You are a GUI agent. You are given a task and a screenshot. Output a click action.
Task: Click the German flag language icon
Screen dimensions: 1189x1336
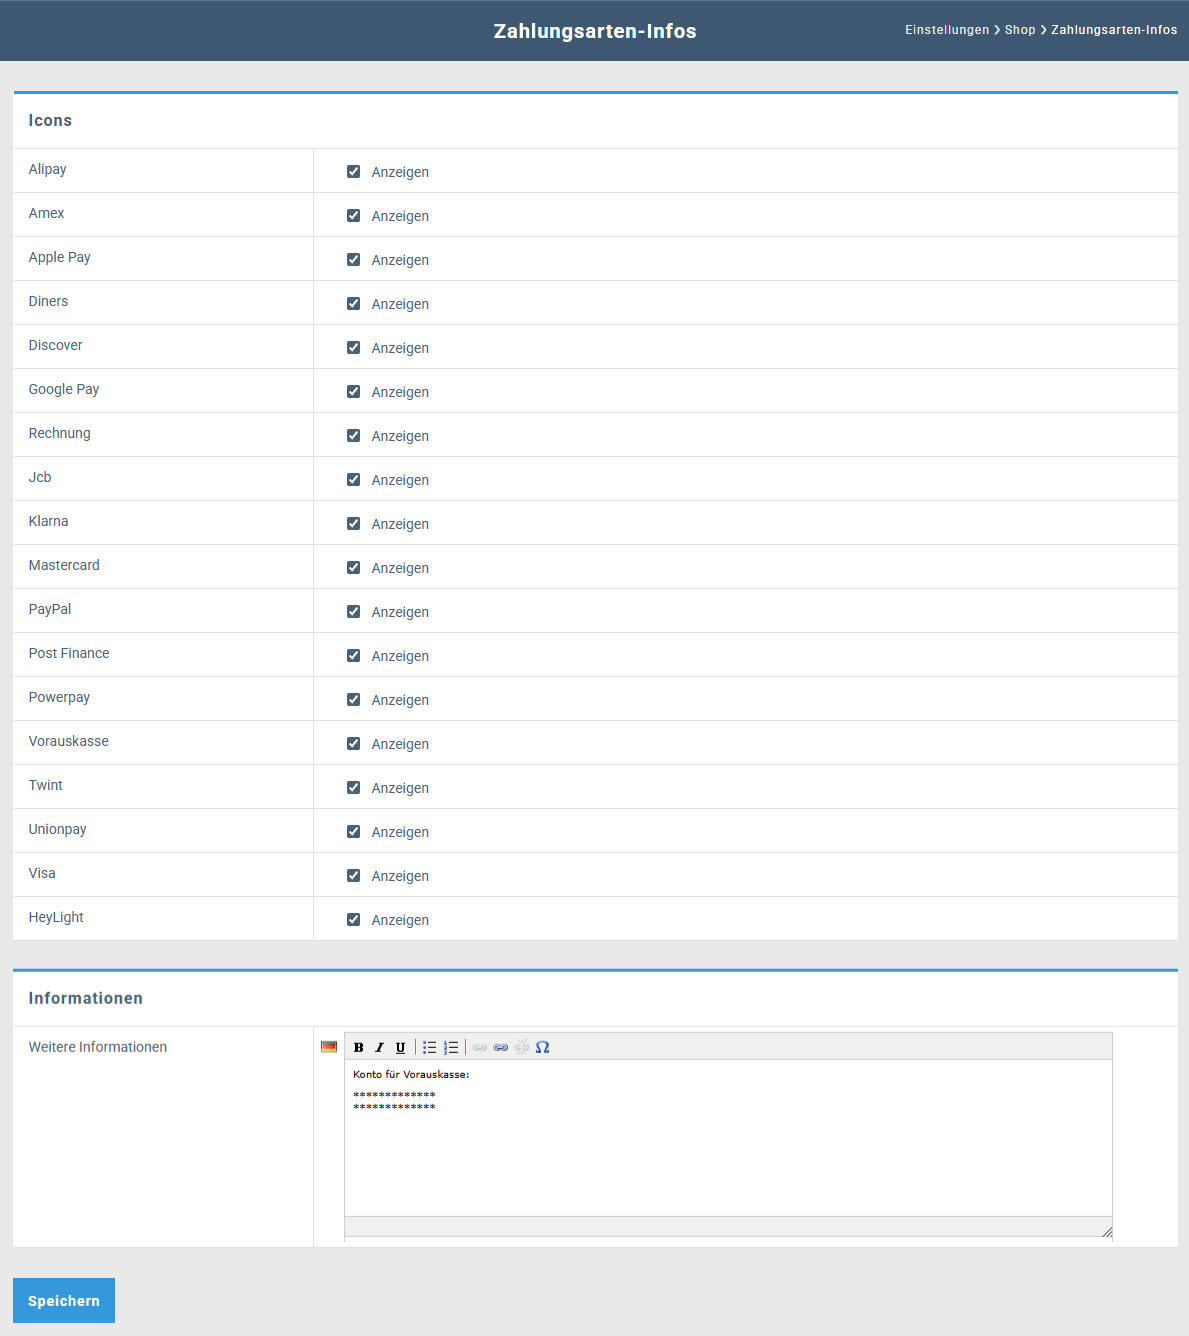pyautogui.click(x=329, y=1047)
